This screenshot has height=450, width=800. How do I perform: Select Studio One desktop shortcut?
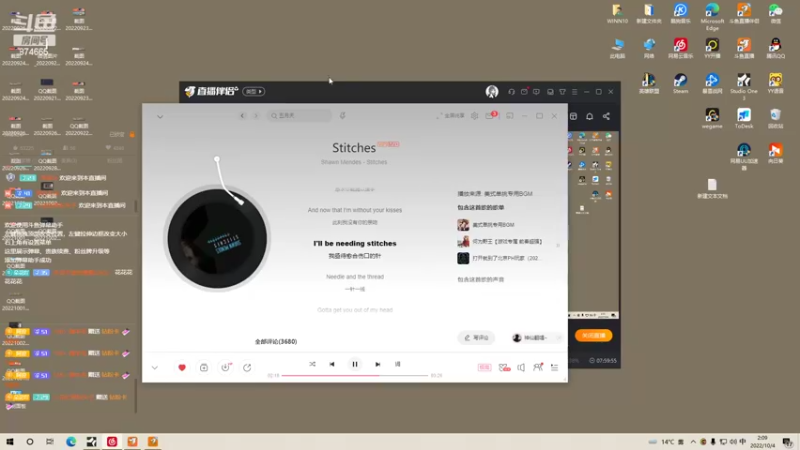[743, 86]
